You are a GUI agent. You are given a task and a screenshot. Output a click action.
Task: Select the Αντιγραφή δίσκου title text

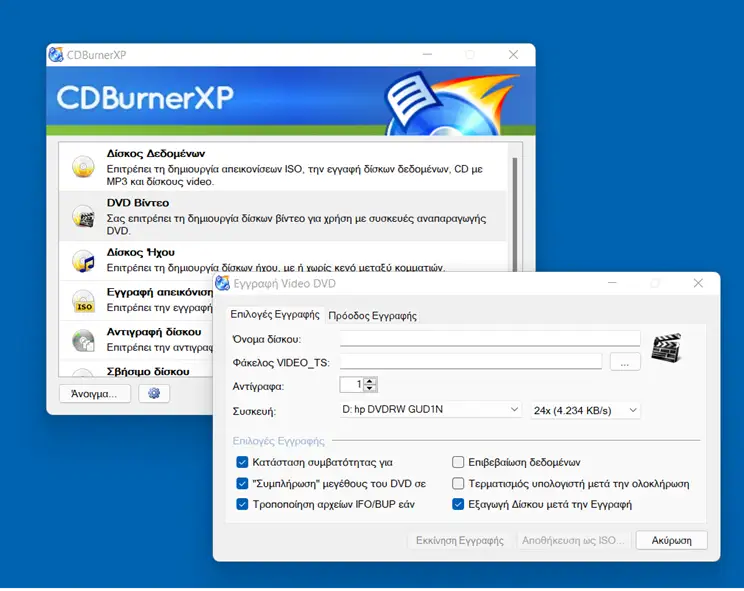point(154,332)
